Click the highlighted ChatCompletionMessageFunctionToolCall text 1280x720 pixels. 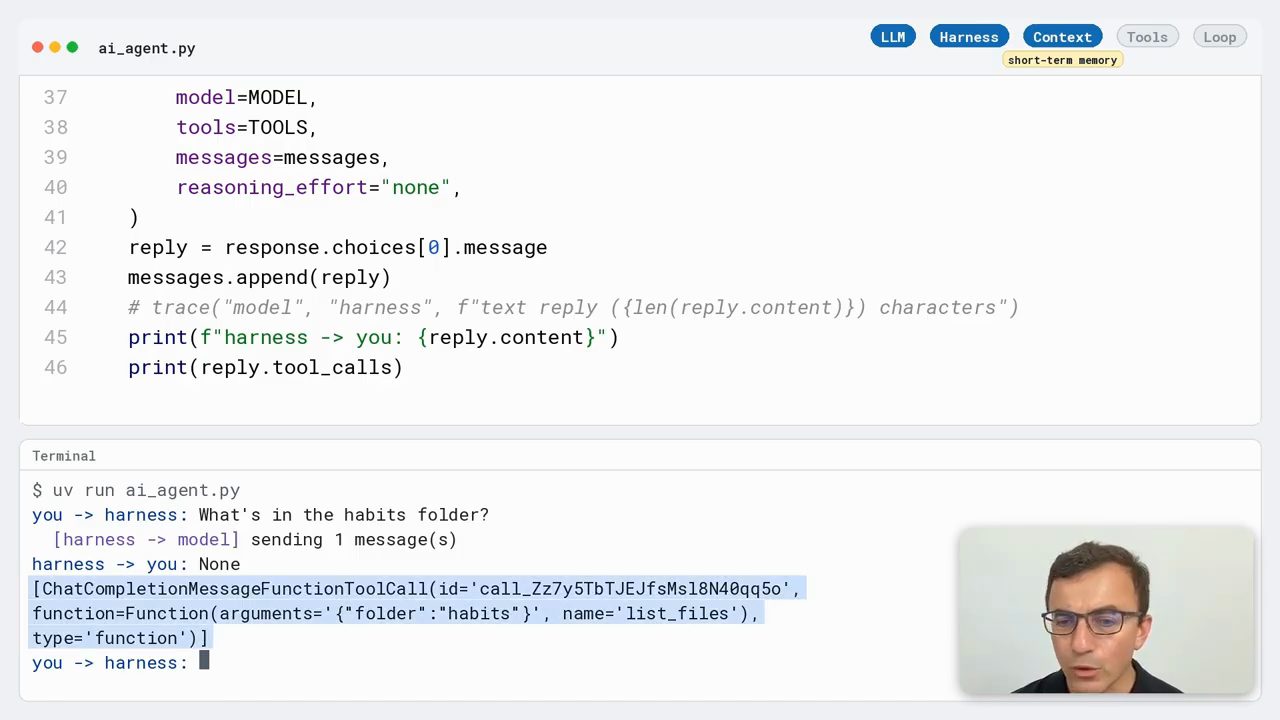coord(417,589)
